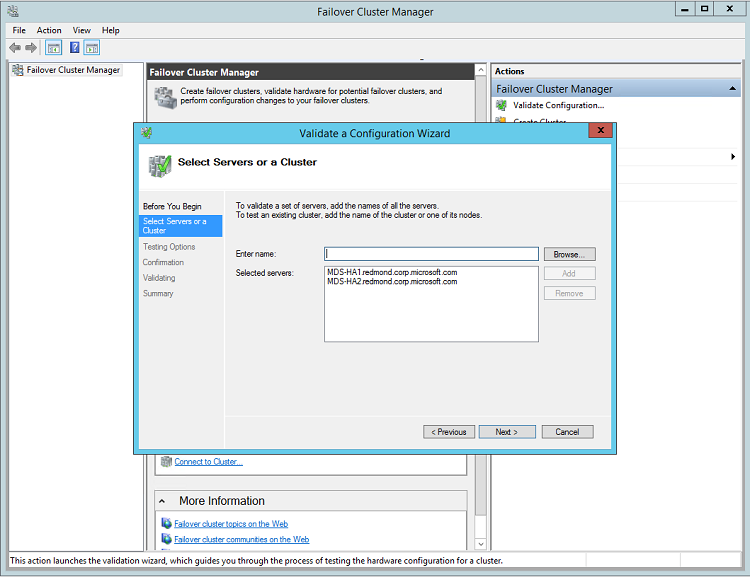
Task: Click the Connect to Cluster icon
Action: pyautogui.click(x=166, y=462)
